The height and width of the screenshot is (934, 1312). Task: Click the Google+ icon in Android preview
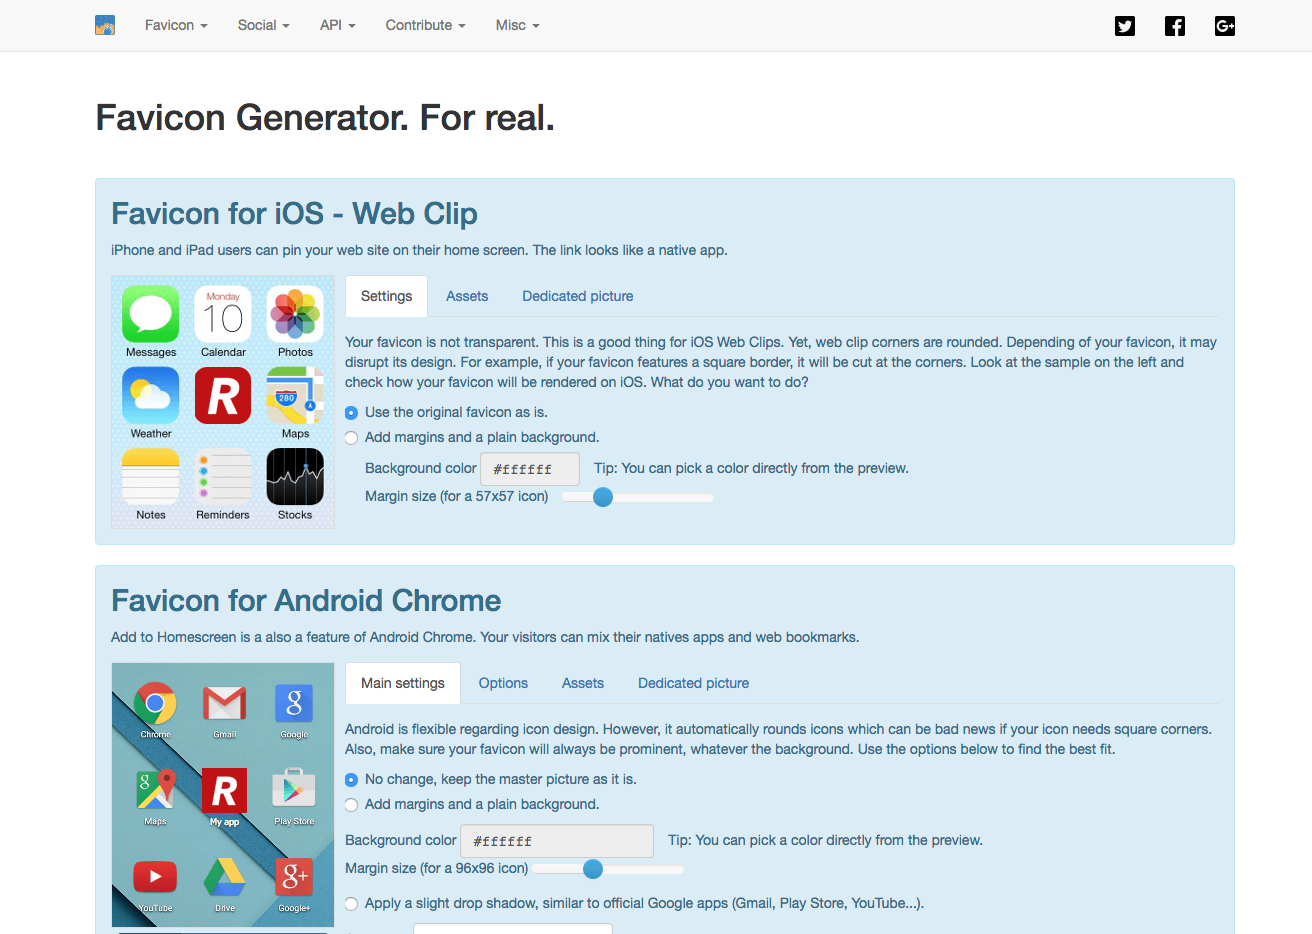tap(294, 877)
